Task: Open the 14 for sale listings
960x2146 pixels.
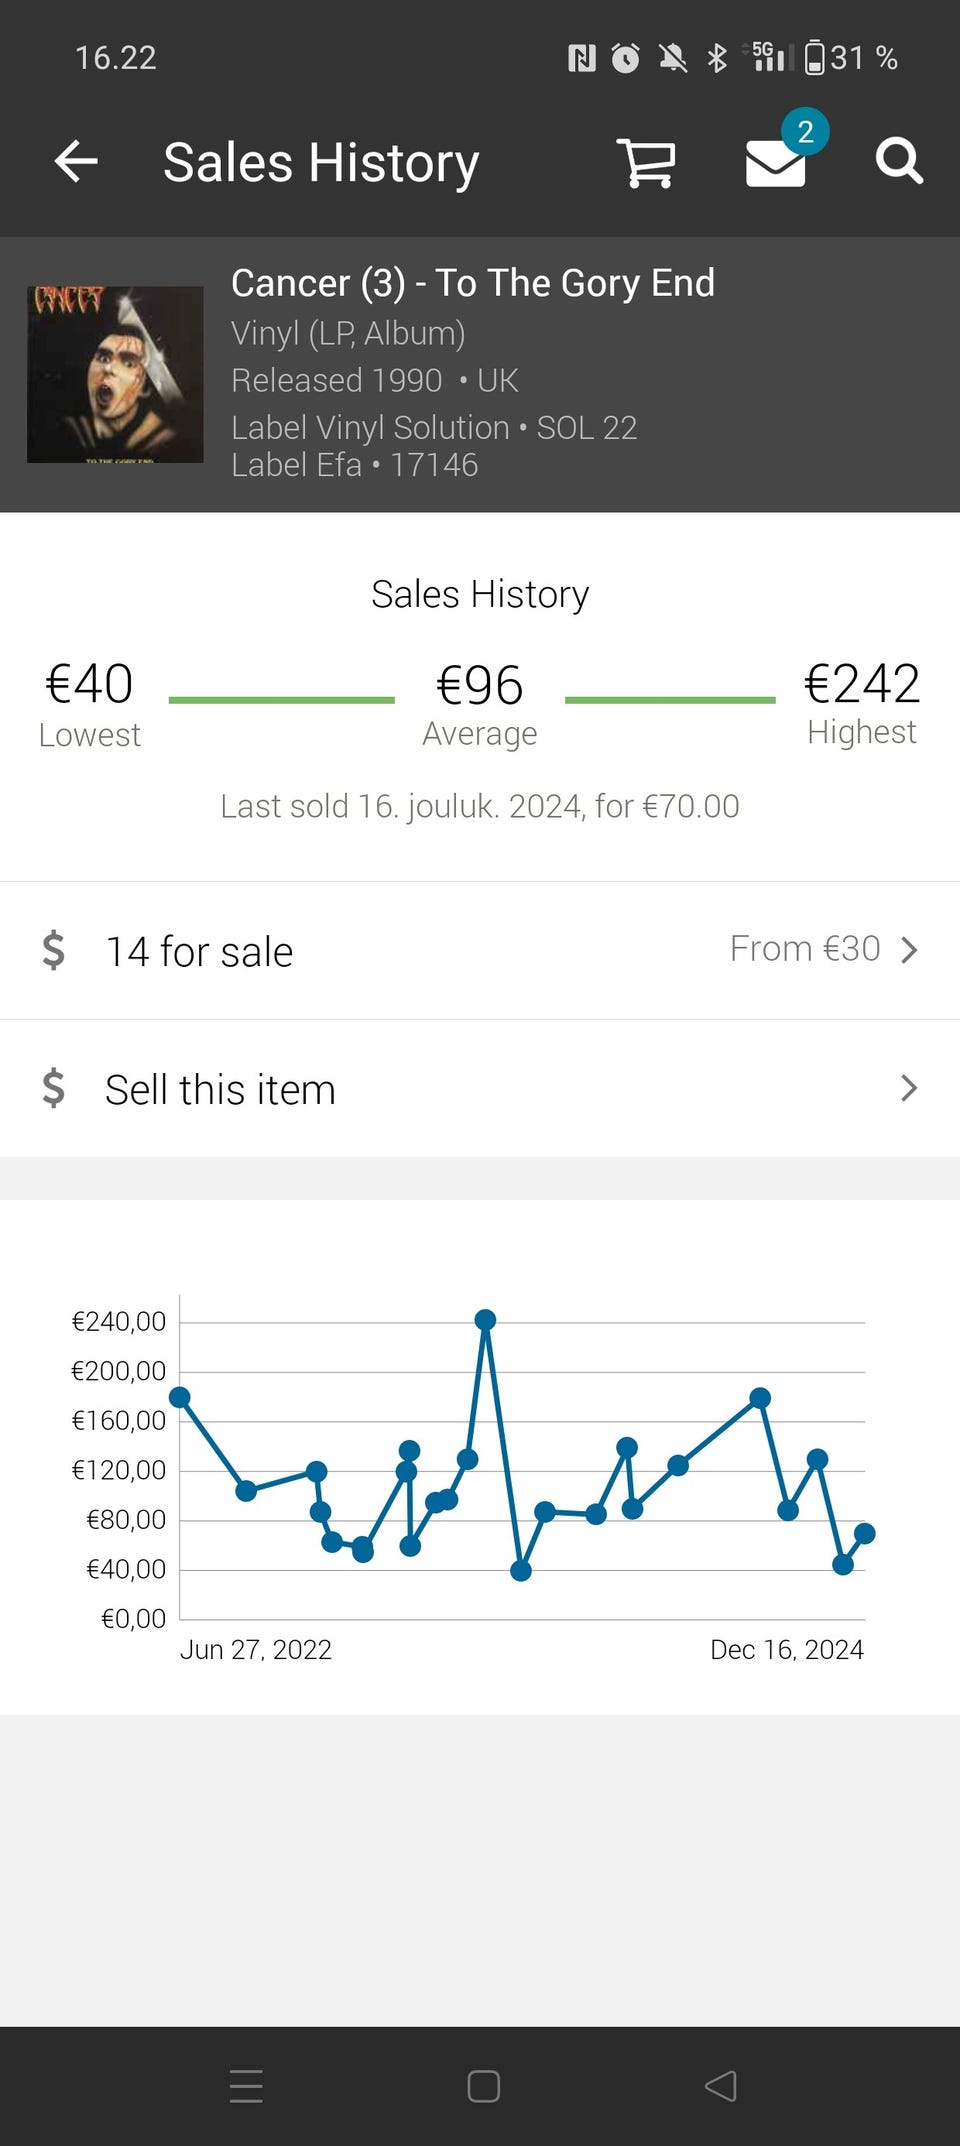Action: point(200,952)
